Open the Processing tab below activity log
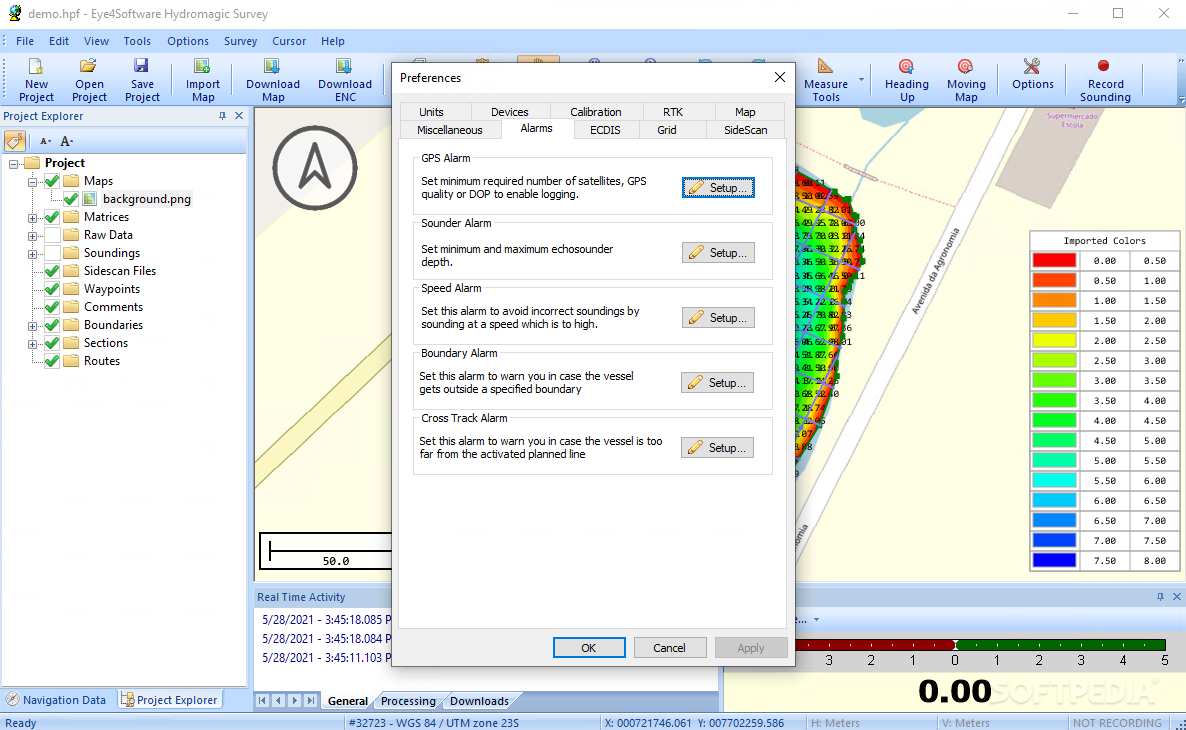Viewport: 1186px width, 730px height. point(408,701)
